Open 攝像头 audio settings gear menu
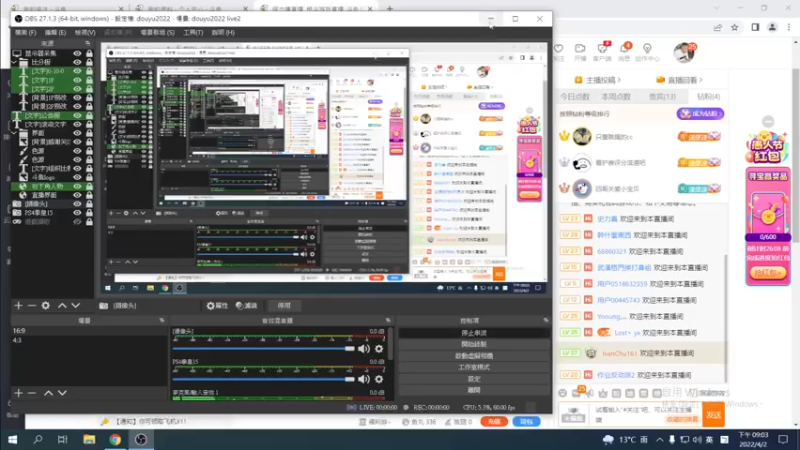Image resolution: width=800 pixels, height=450 pixels. pyautogui.click(x=379, y=349)
